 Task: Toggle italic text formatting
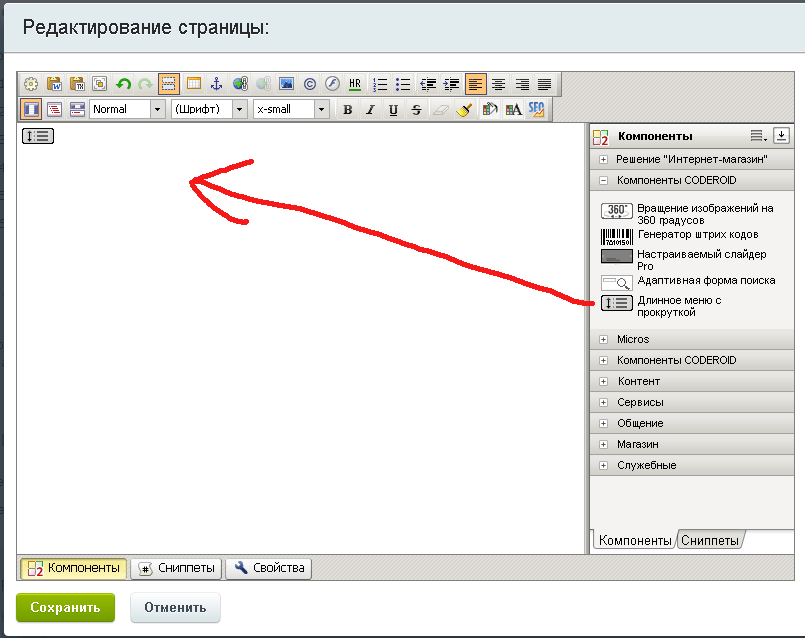pyautogui.click(x=370, y=110)
